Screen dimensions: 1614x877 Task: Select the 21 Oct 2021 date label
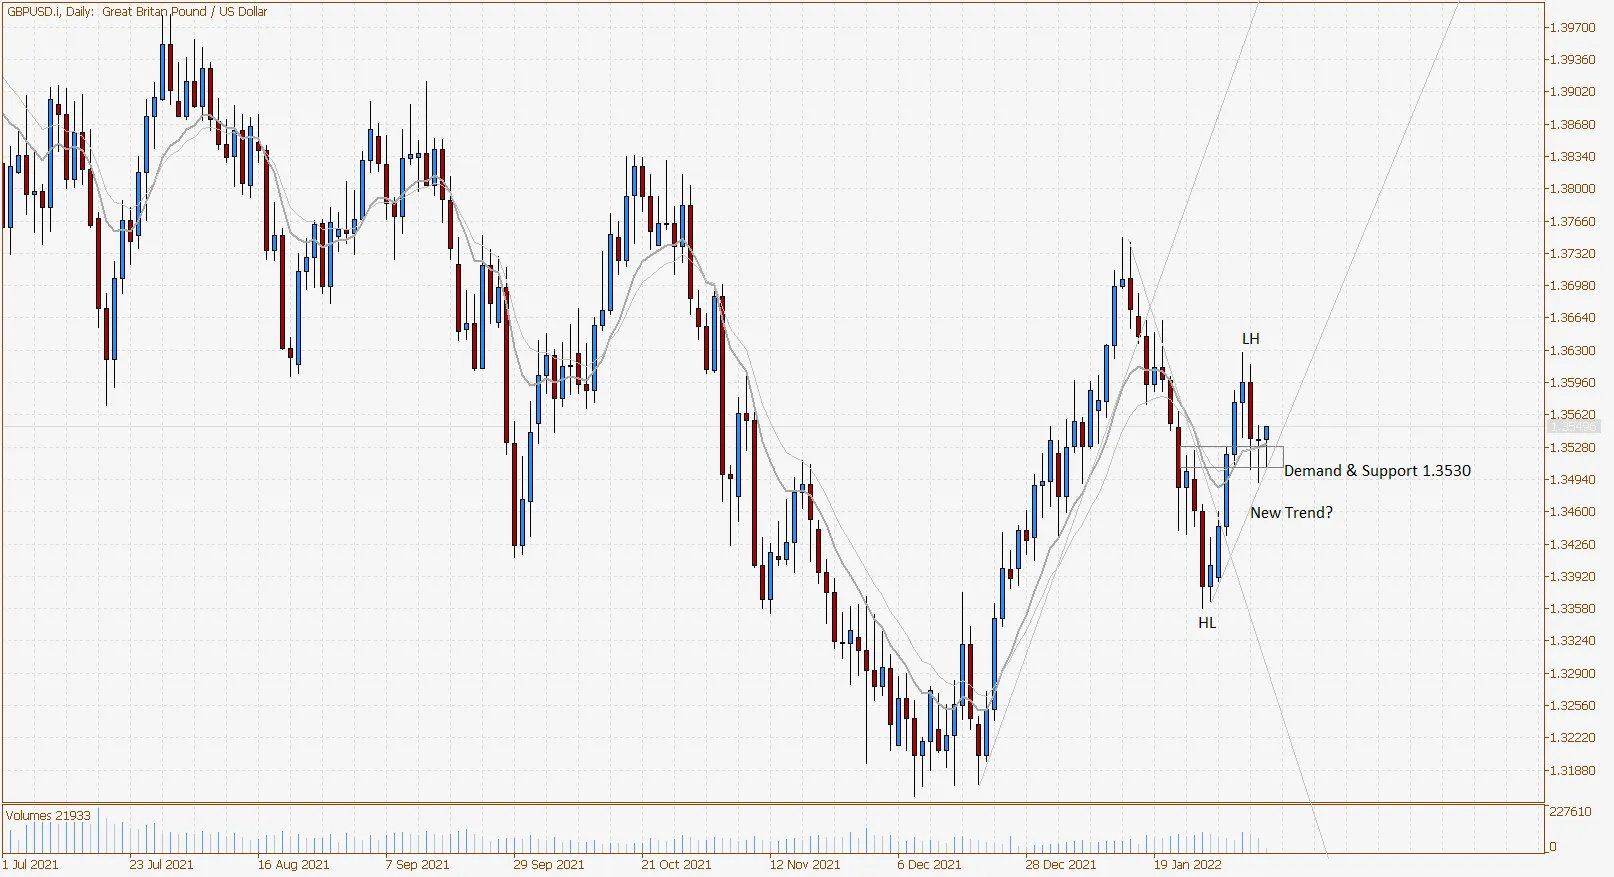pos(676,865)
